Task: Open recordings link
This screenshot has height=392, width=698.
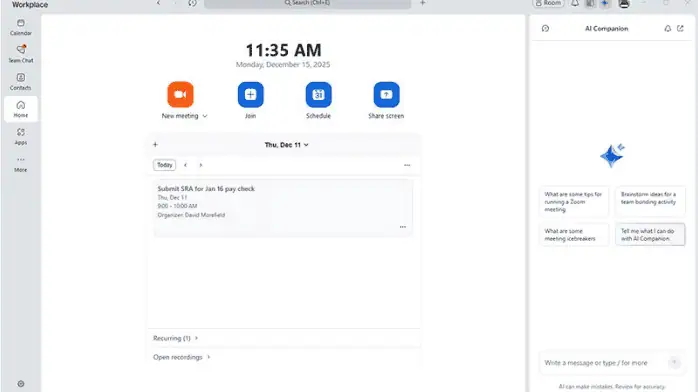Action: [x=181, y=357]
